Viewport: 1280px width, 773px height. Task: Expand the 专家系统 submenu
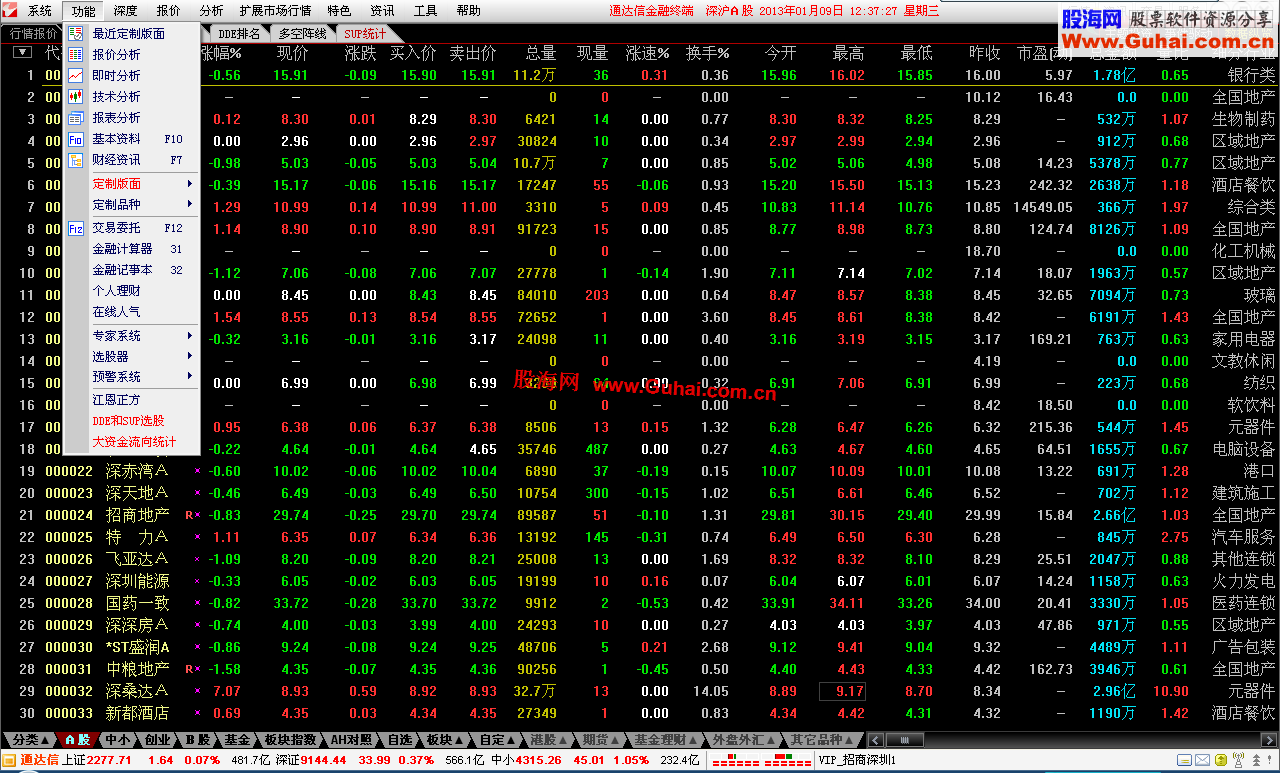132,336
